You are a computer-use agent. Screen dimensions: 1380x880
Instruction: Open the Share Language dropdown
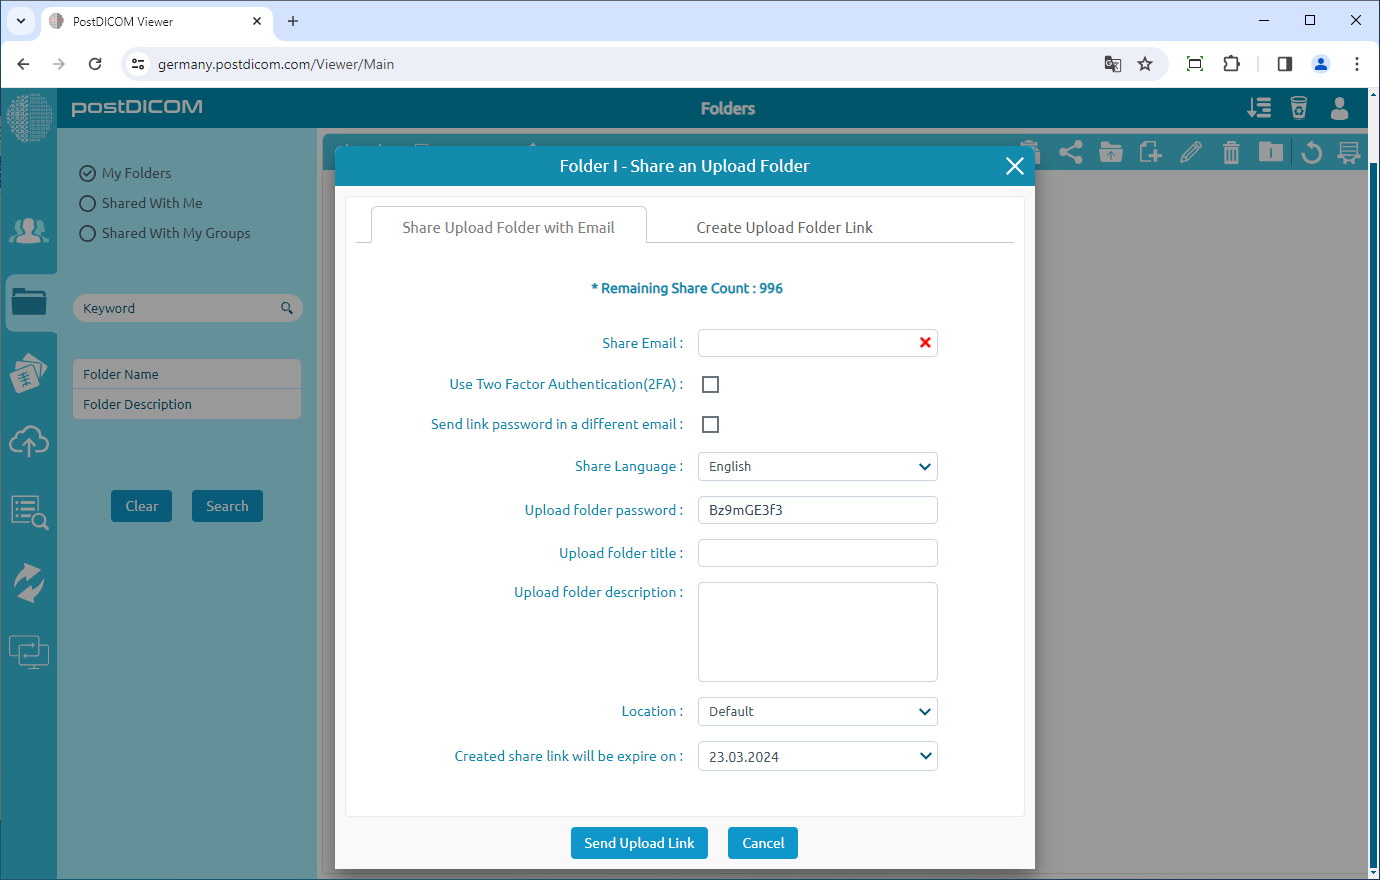(817, 467)
